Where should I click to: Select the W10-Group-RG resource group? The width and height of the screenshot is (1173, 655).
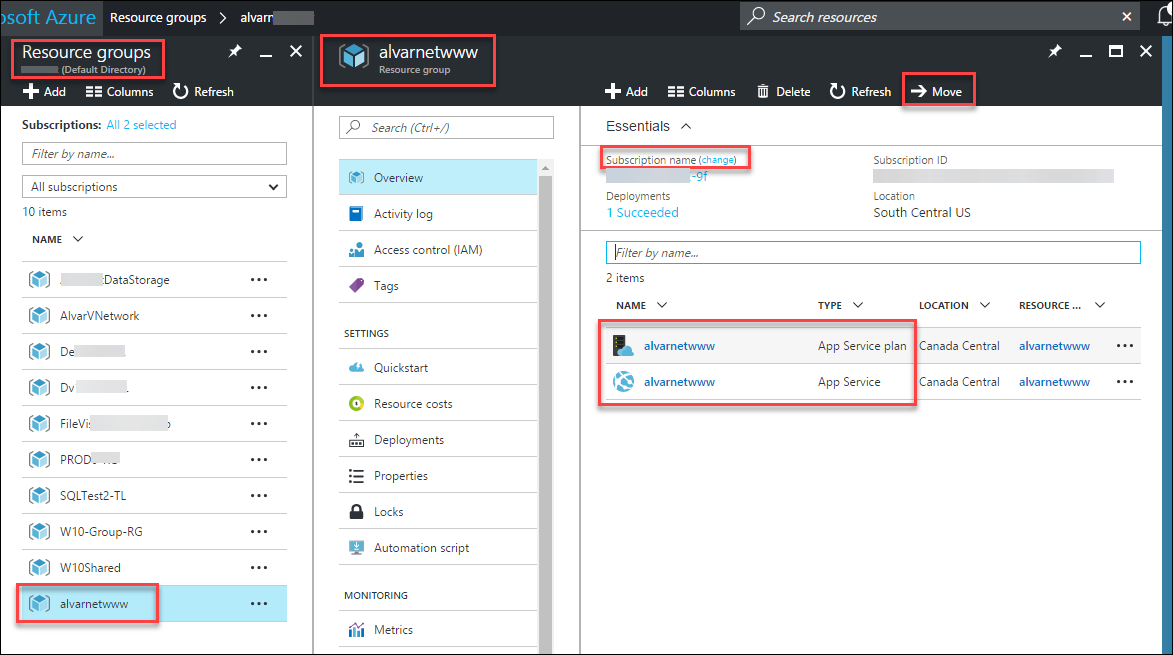pos(101,532)
